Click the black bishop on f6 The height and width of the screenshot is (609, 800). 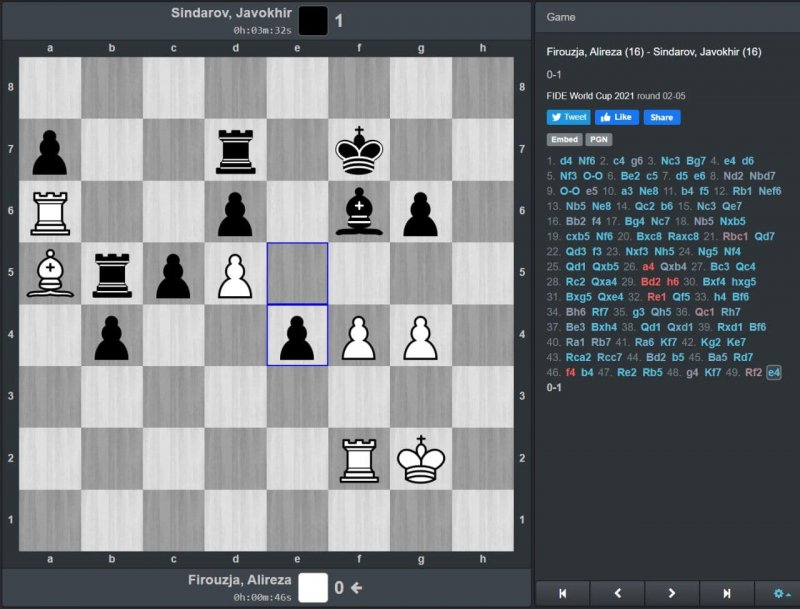coord(359,212)
